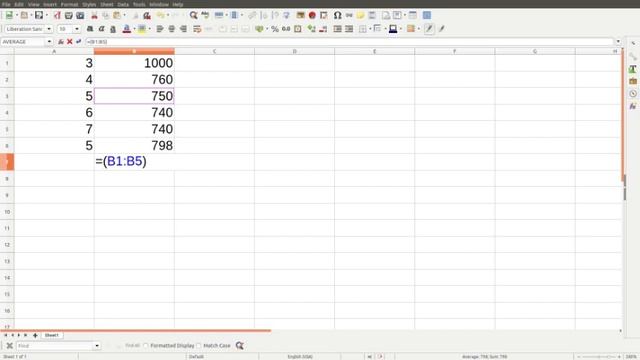The image size is (640, 360).
Task: Open the Font Name dropdown
Action: [49, 29]
